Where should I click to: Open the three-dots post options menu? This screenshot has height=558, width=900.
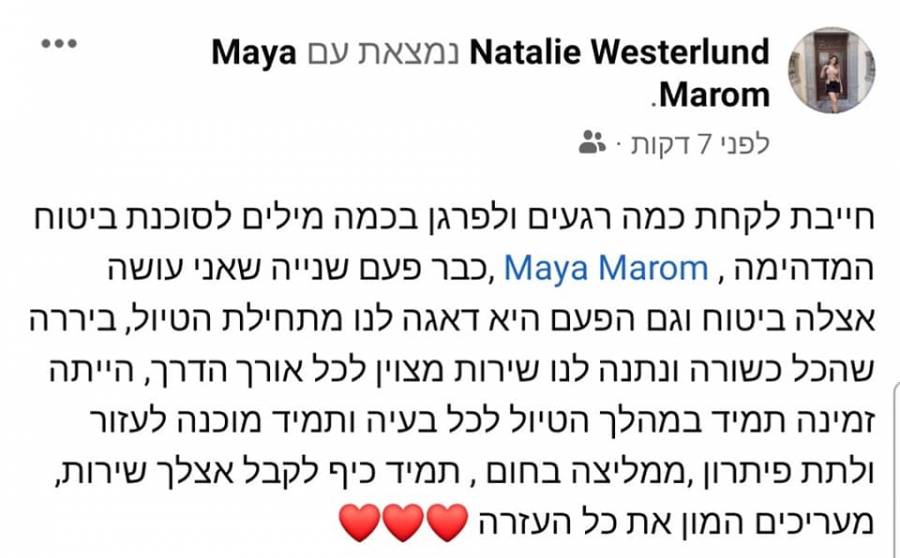[x=59, y=44]
